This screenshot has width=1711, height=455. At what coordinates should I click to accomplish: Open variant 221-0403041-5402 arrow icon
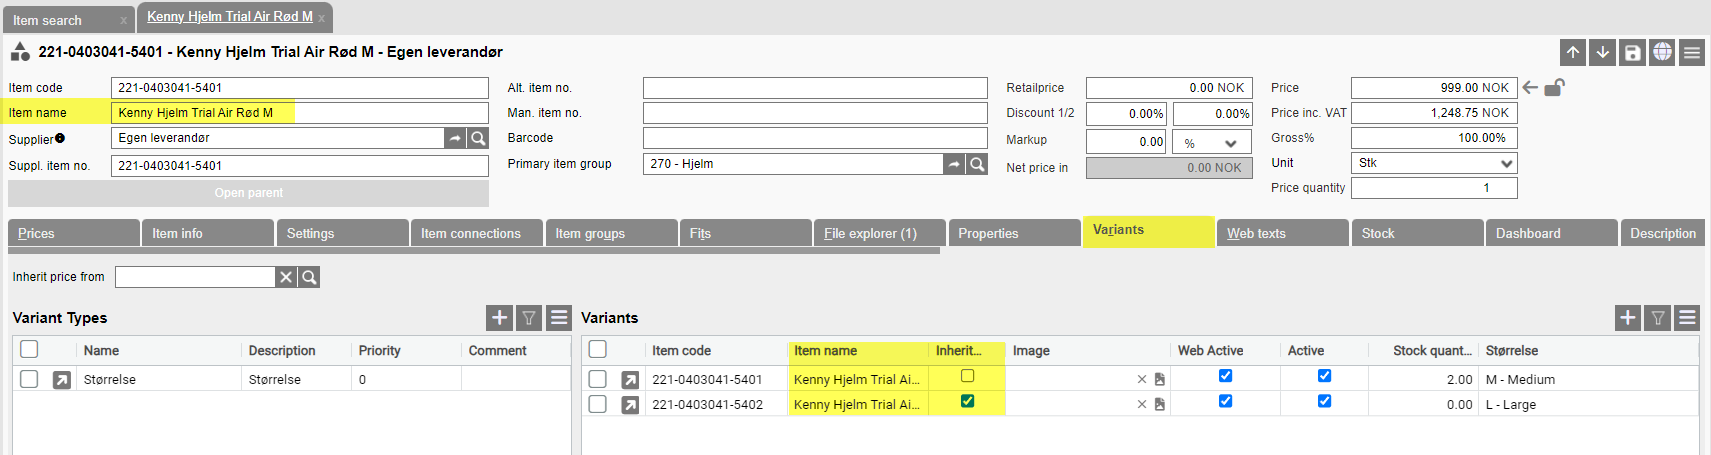pos(630,405)
